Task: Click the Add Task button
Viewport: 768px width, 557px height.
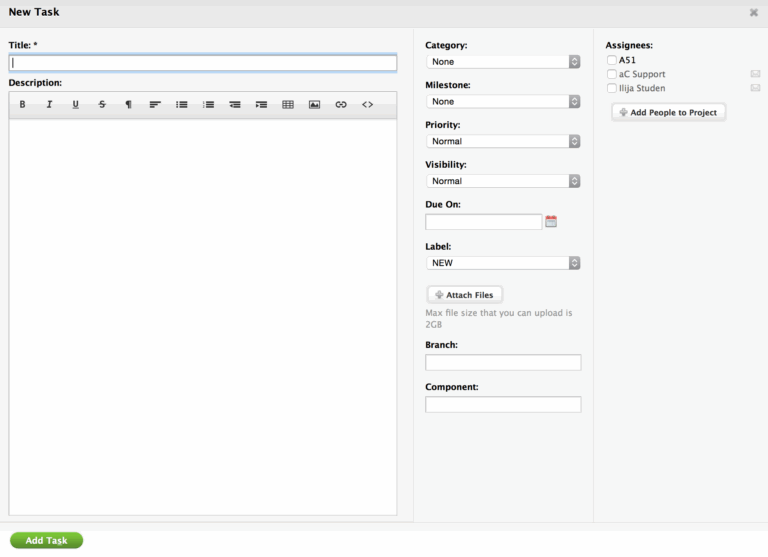Action: pyautogui.click(x=46, y=540)
